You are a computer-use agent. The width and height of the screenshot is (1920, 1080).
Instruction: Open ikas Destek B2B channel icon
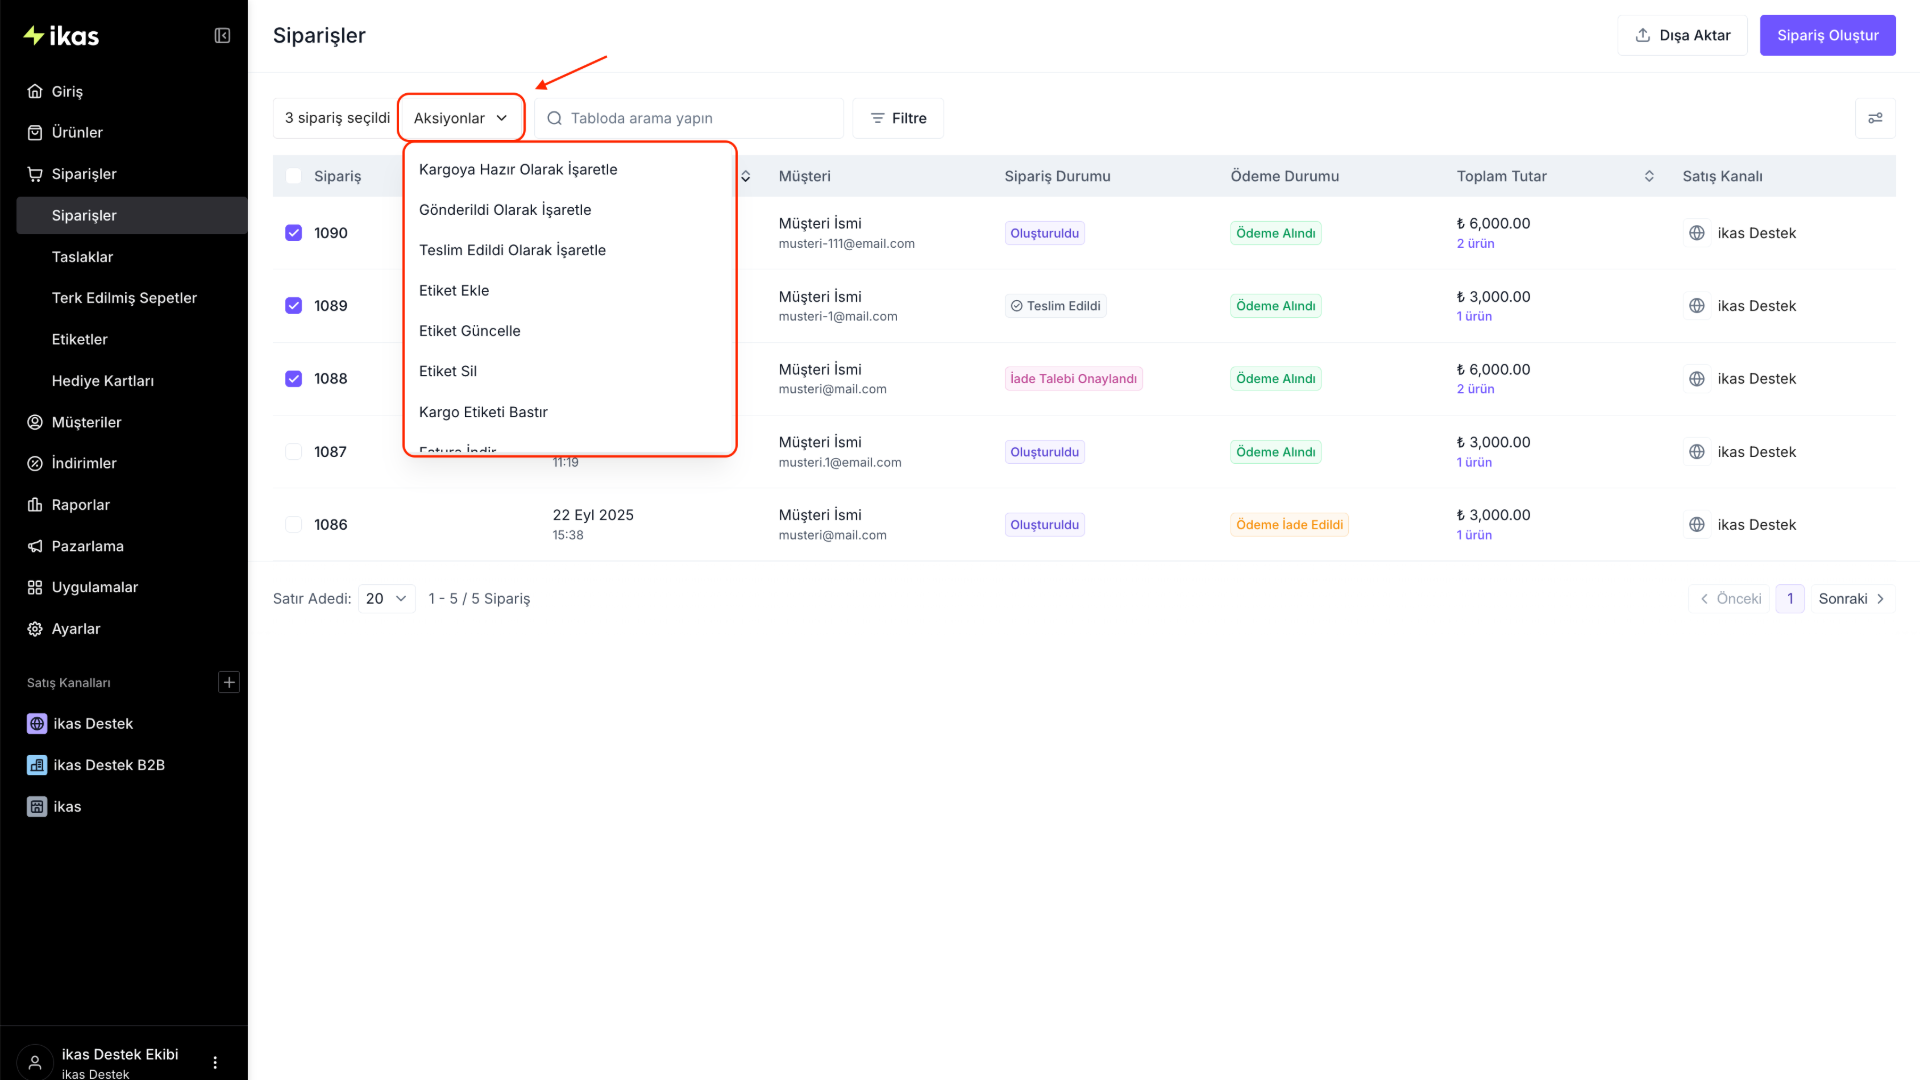(x=37, y=765)
